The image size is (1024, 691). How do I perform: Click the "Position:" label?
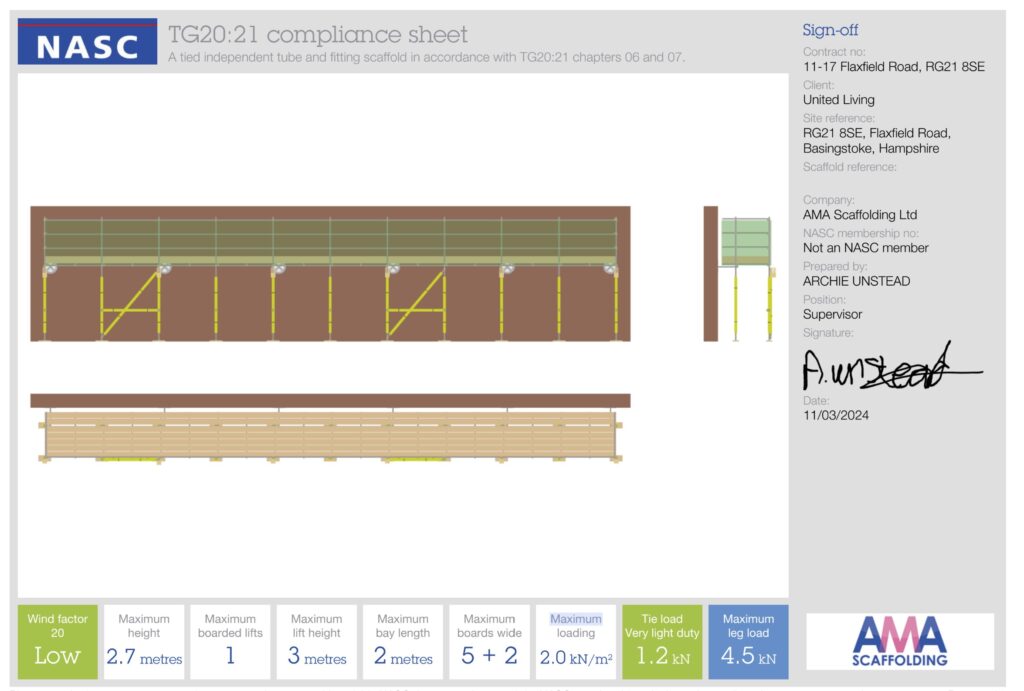pyautogui.click(x=824, y=300)
